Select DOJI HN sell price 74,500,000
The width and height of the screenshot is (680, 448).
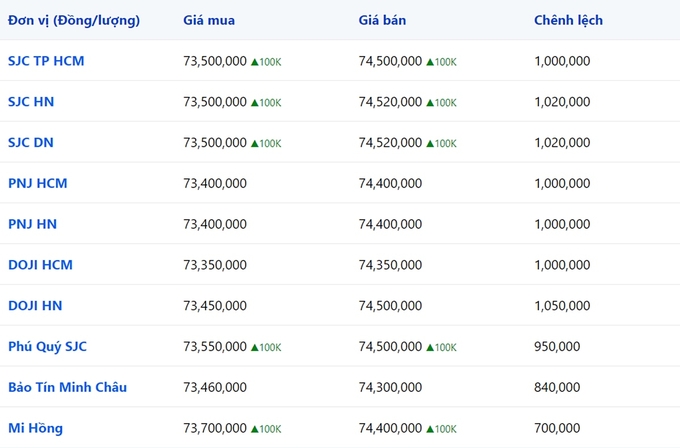click(x=390, y=306)
